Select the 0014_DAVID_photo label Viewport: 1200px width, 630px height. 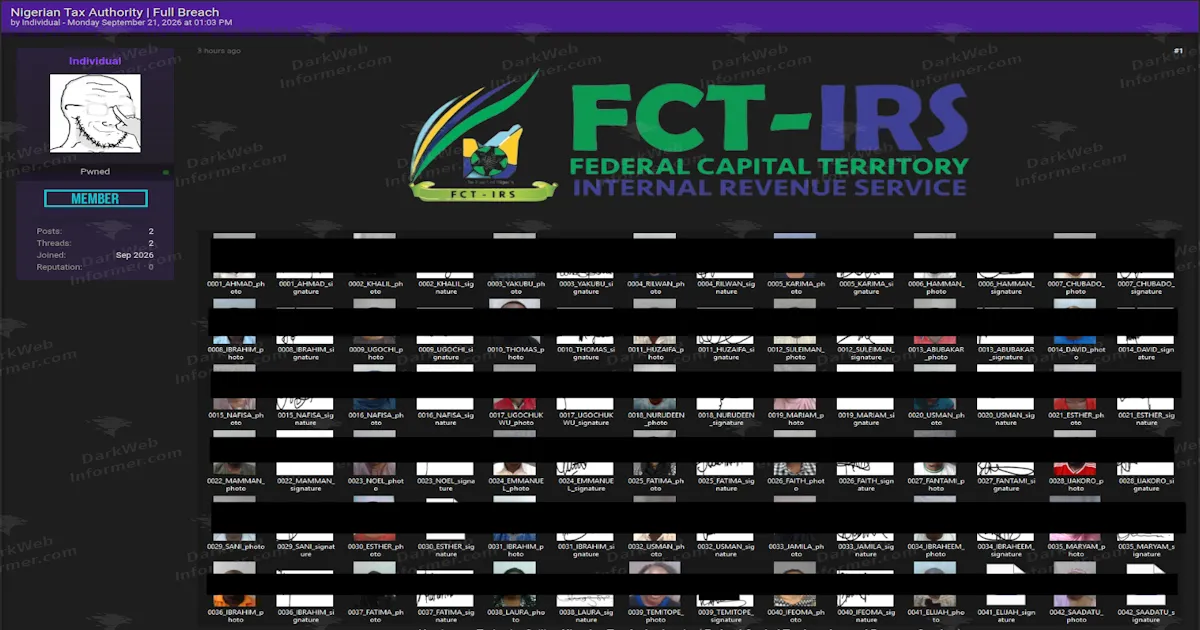pyautogui.click(x=1076, y=353)
